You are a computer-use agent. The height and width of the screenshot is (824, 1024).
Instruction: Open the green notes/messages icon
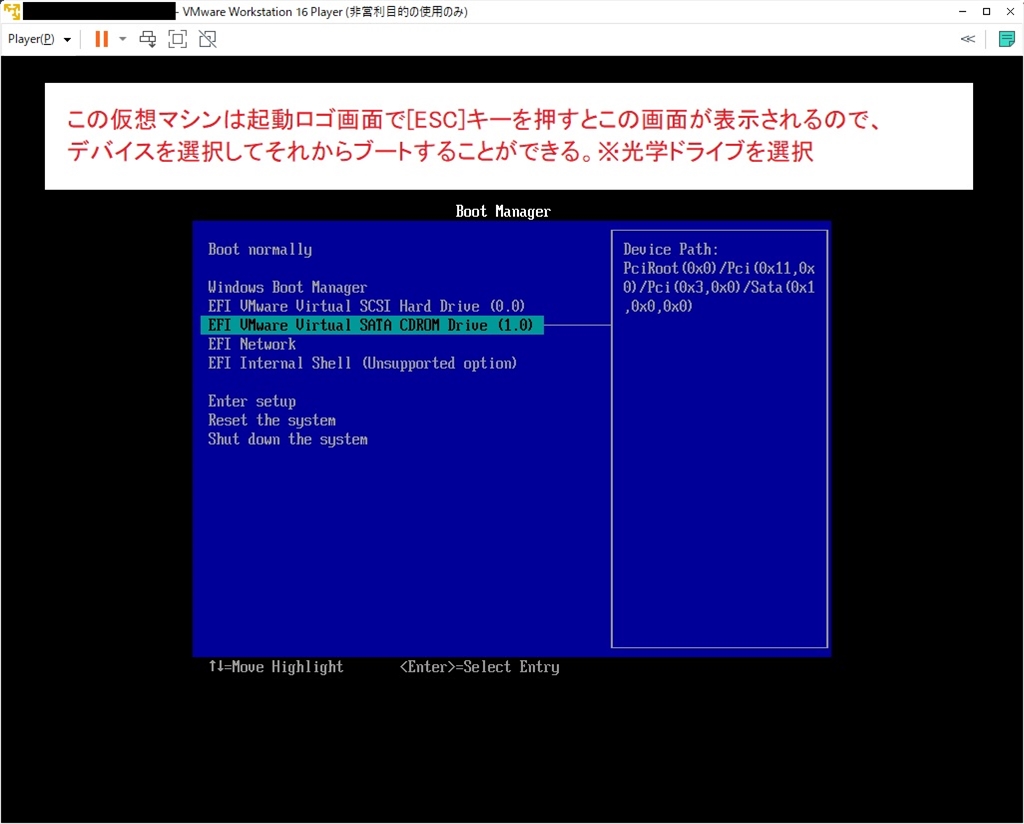[1006, 39]
